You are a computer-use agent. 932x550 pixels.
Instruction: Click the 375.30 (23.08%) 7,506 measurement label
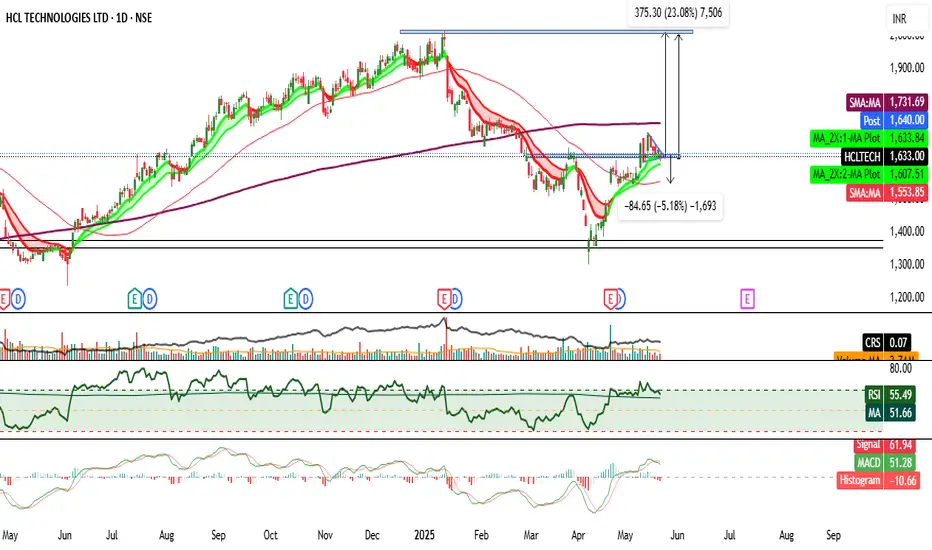tap(678, 12)
